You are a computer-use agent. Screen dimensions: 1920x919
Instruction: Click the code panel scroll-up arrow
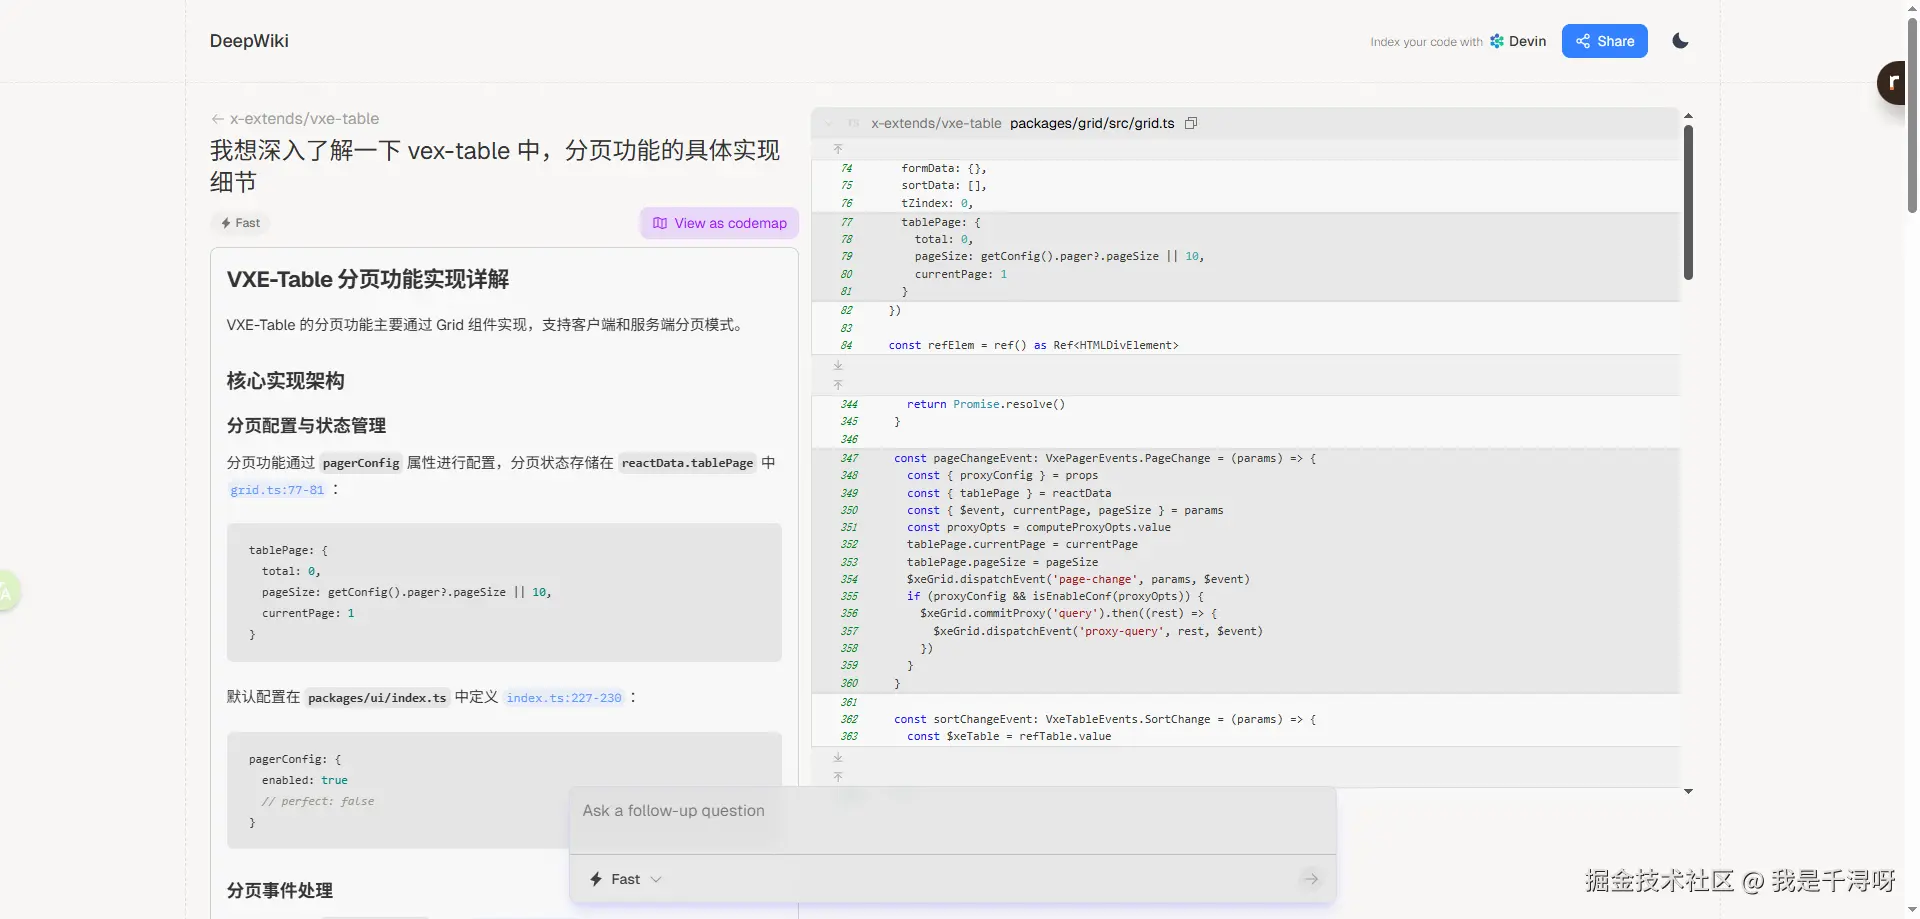(1688, 116)
